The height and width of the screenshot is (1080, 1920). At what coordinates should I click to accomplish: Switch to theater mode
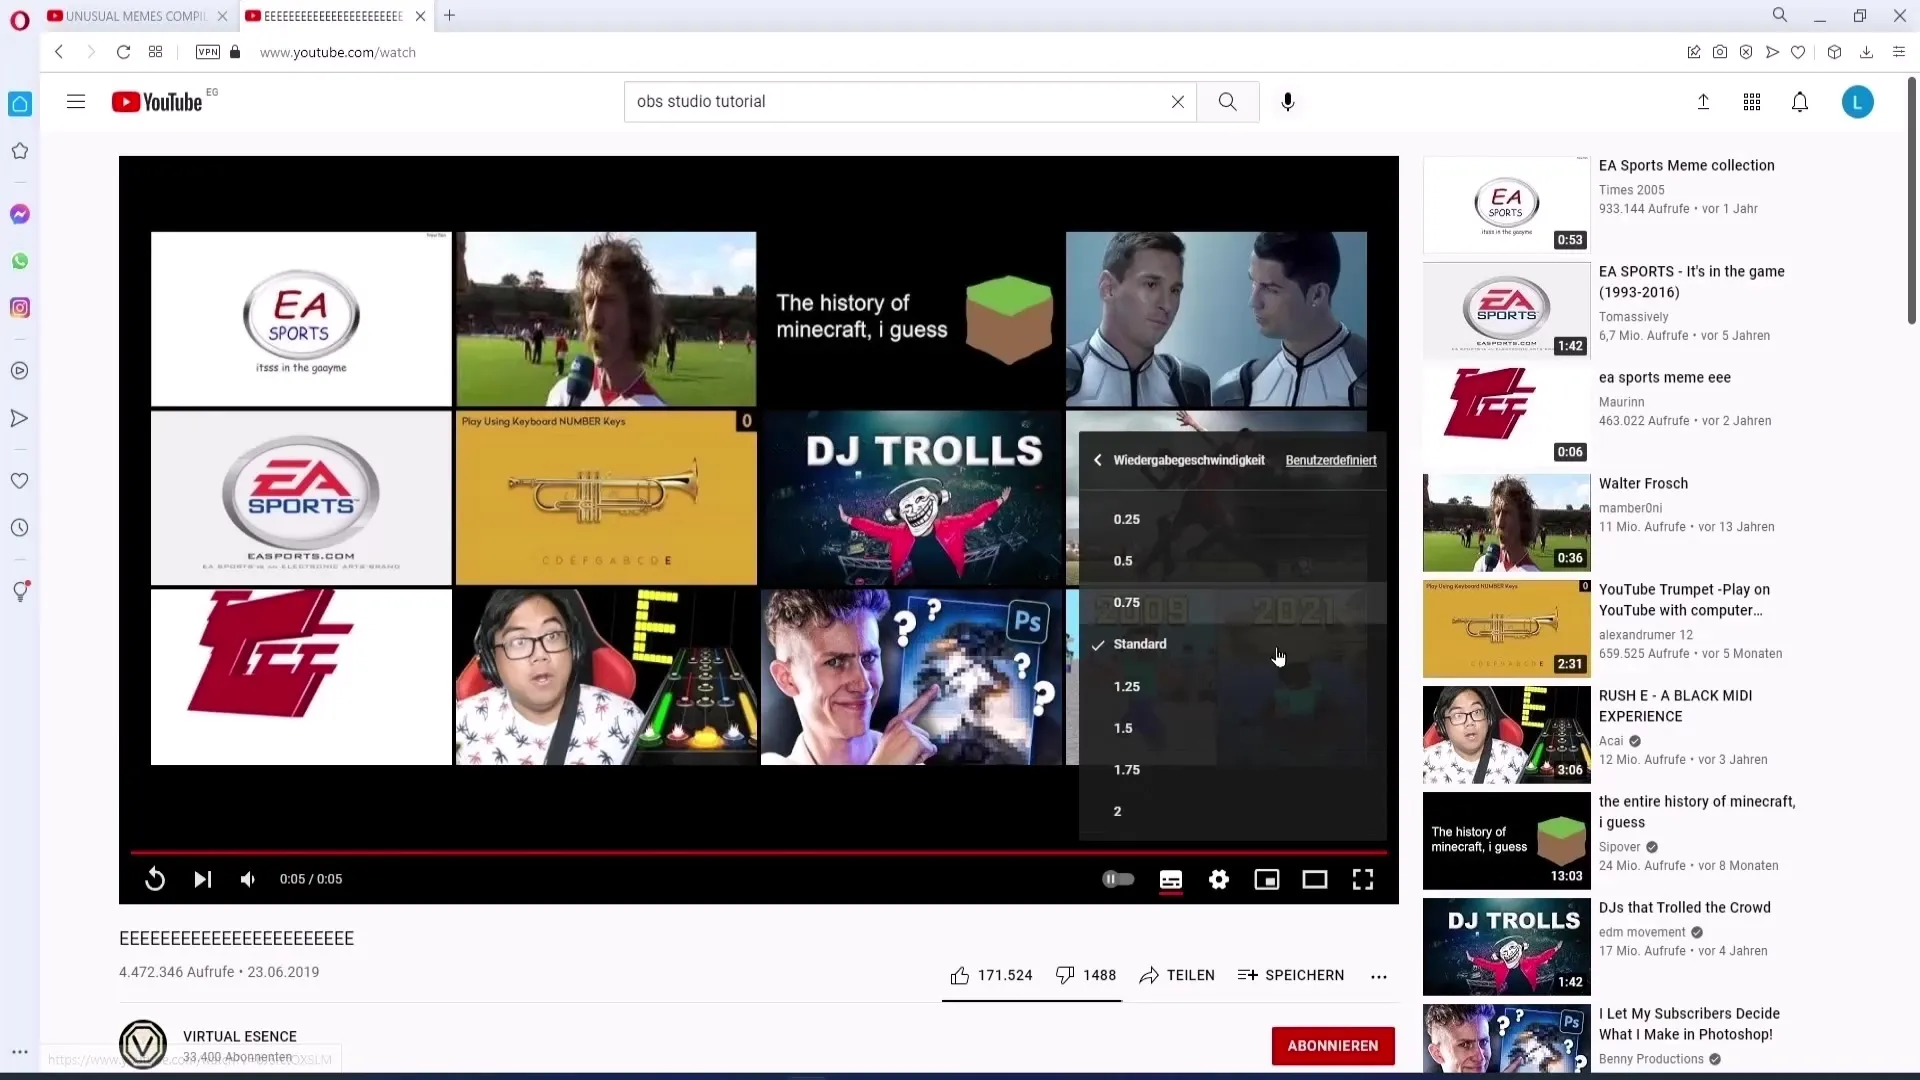[1314, 879]
